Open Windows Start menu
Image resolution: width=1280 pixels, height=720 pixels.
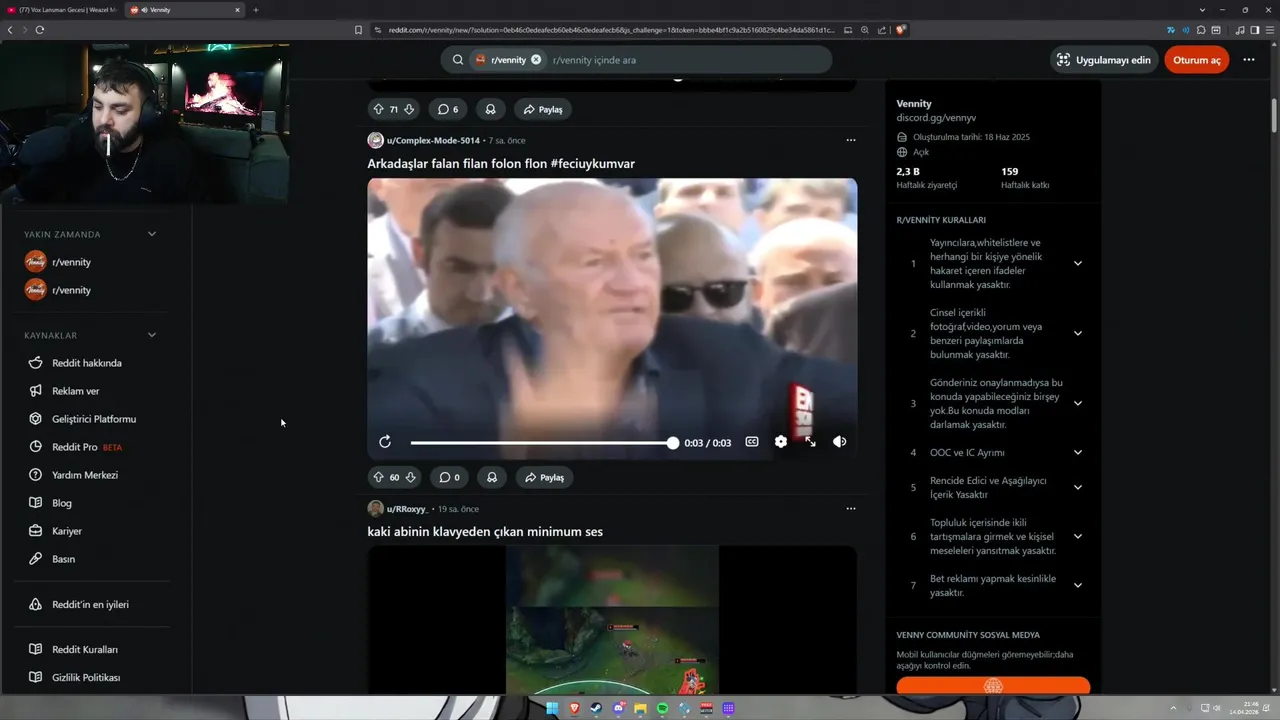(551, 708)
